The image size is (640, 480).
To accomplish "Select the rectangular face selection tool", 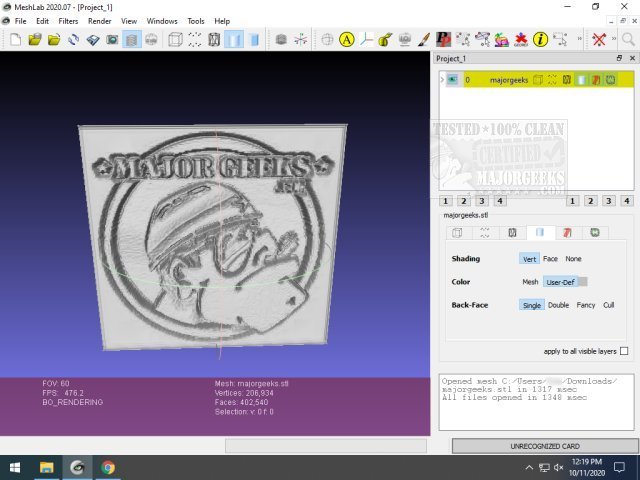I will click(x=560, y=40).
